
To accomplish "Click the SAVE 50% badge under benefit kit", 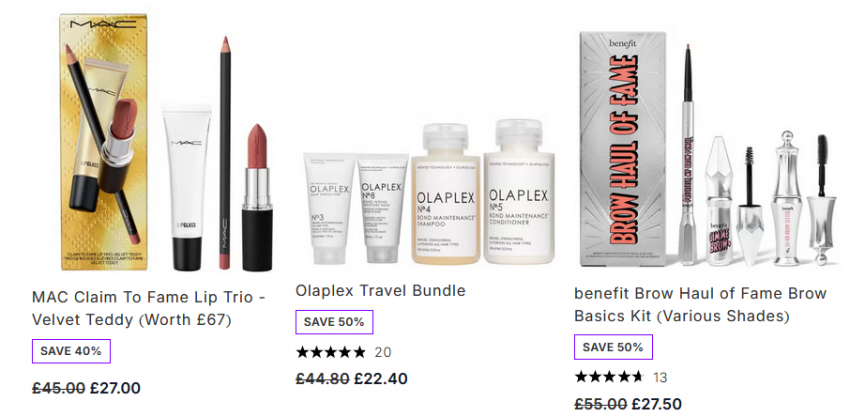I will (613, 347).
